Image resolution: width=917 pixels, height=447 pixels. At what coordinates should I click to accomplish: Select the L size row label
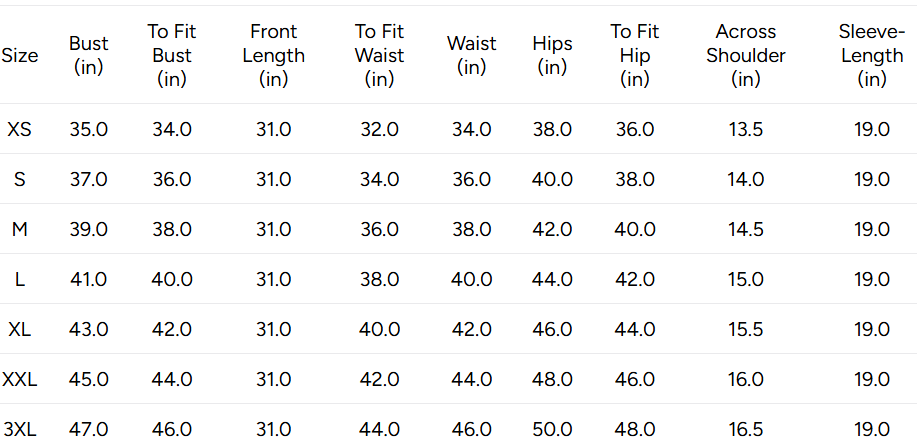pyautogui.click(x=20, y=280)
